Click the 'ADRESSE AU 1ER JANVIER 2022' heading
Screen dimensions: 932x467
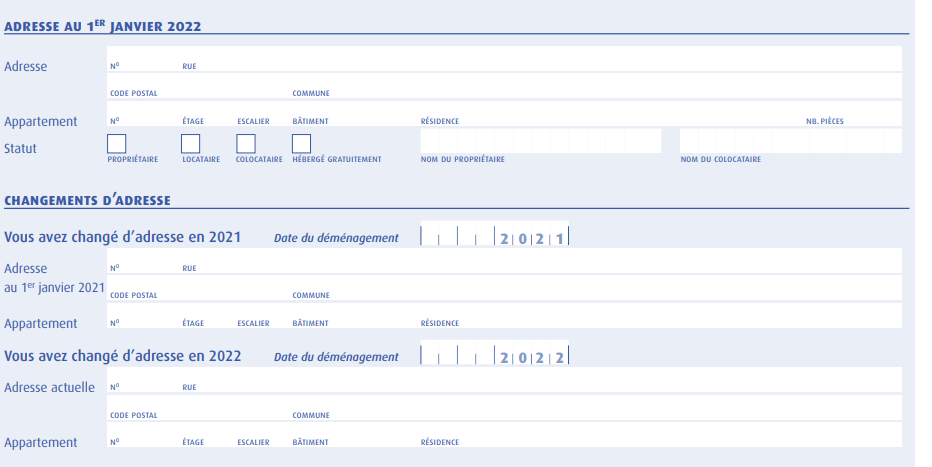point(103,26)
